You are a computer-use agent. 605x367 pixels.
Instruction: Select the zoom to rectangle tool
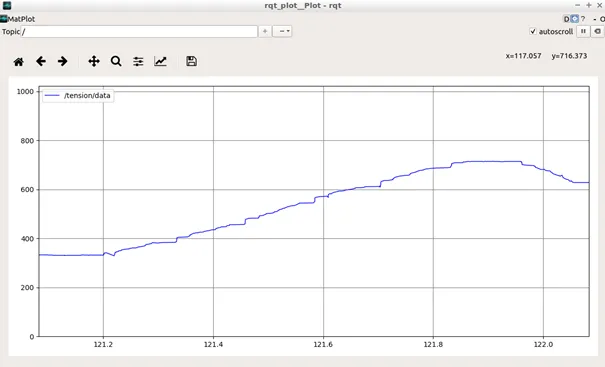[116, 61]
